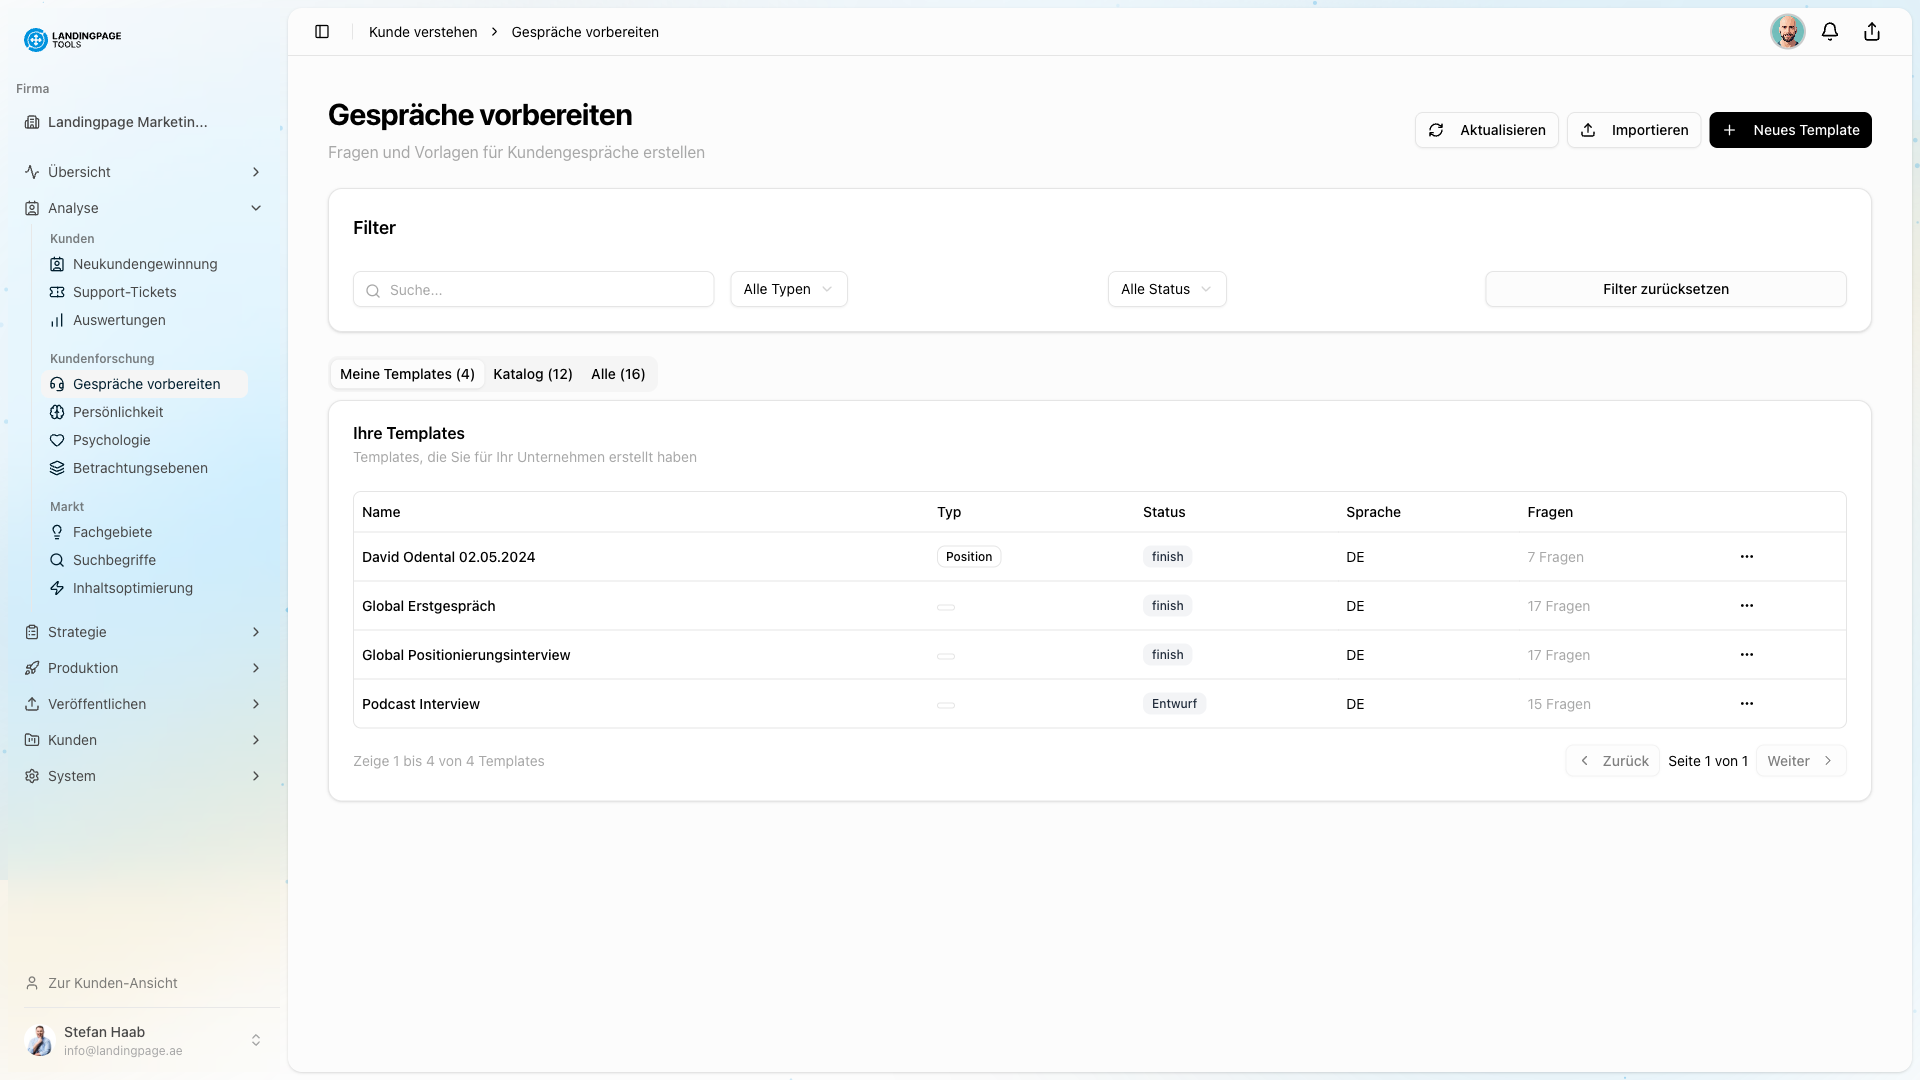Click the Betrachtungsebenen layers icon
The height and width of the screenshot is (1080, 1920).
pos(58,467)
